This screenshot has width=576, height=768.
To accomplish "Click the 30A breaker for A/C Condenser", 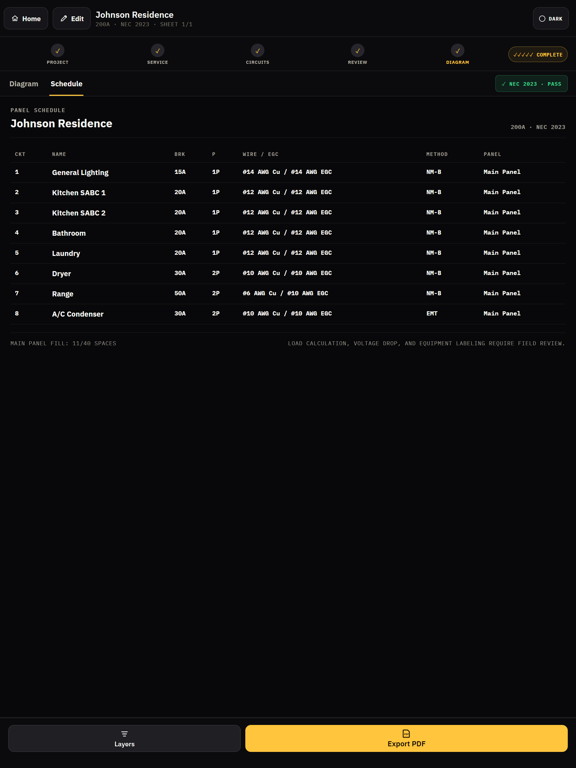I will [180, 313].
